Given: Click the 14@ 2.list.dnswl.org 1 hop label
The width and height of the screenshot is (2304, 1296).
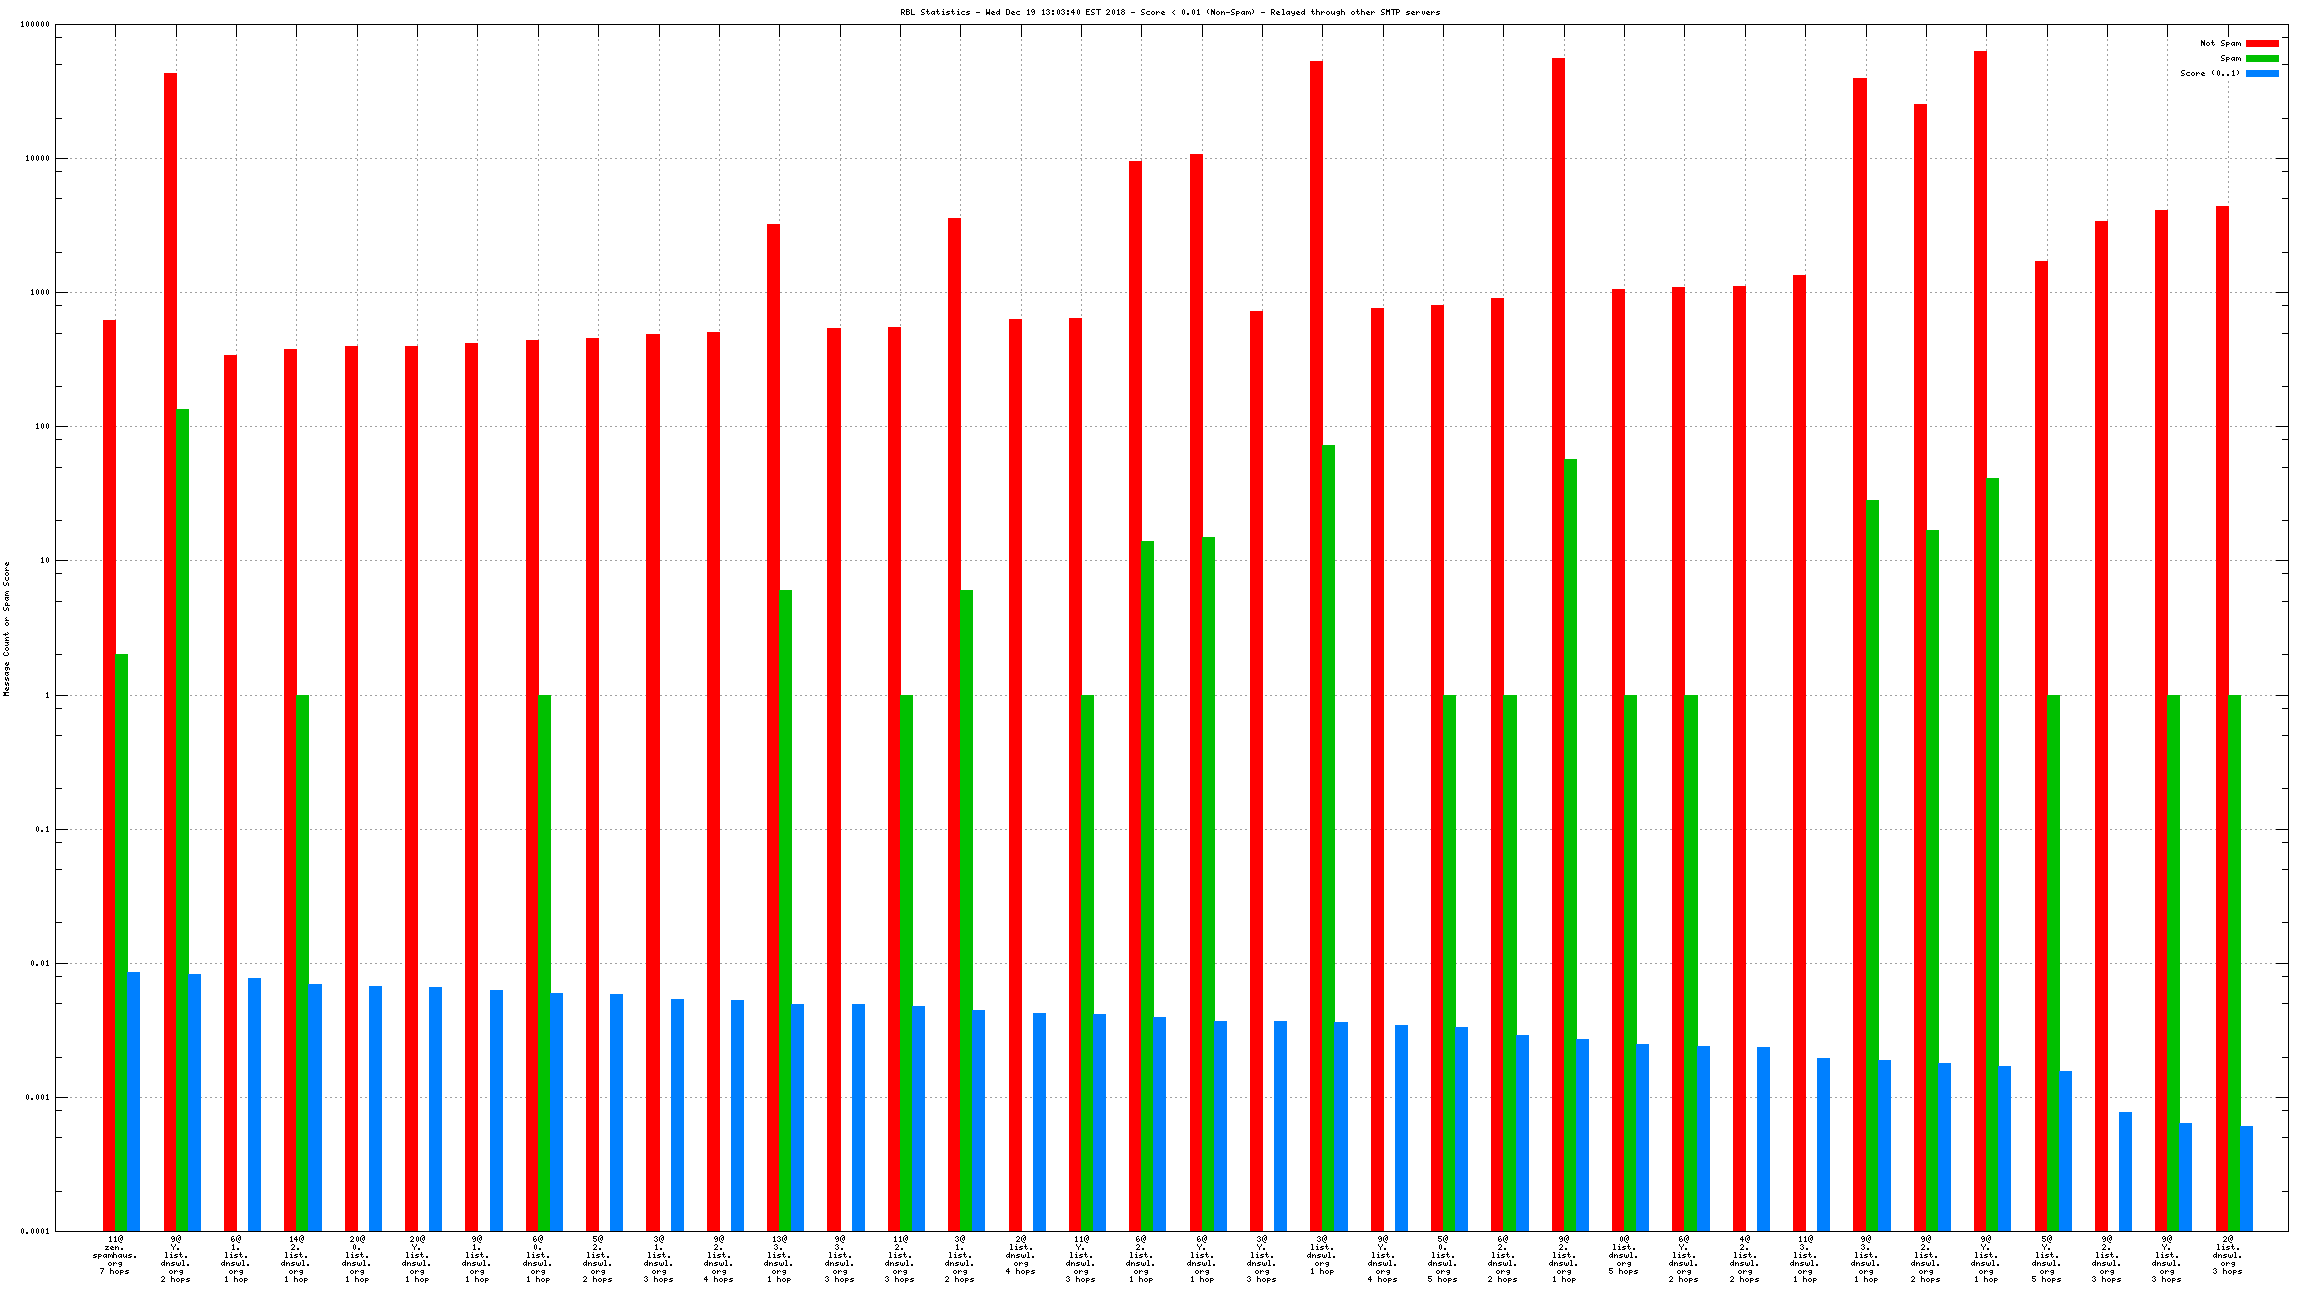Looking at the screenshot, I should point(296,1259).
